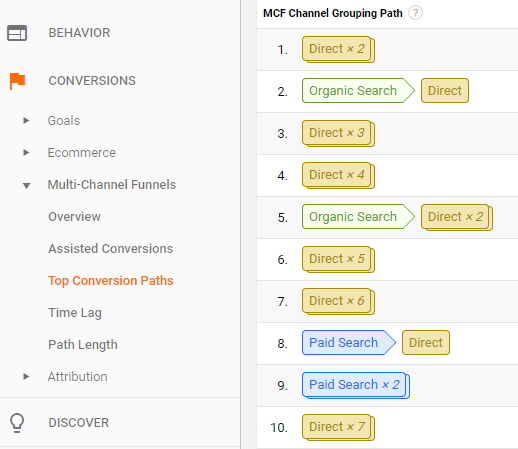Open the Overview report
Image resolution: width=518 pixels, height=449 pixels.
[x=74, y=217]
